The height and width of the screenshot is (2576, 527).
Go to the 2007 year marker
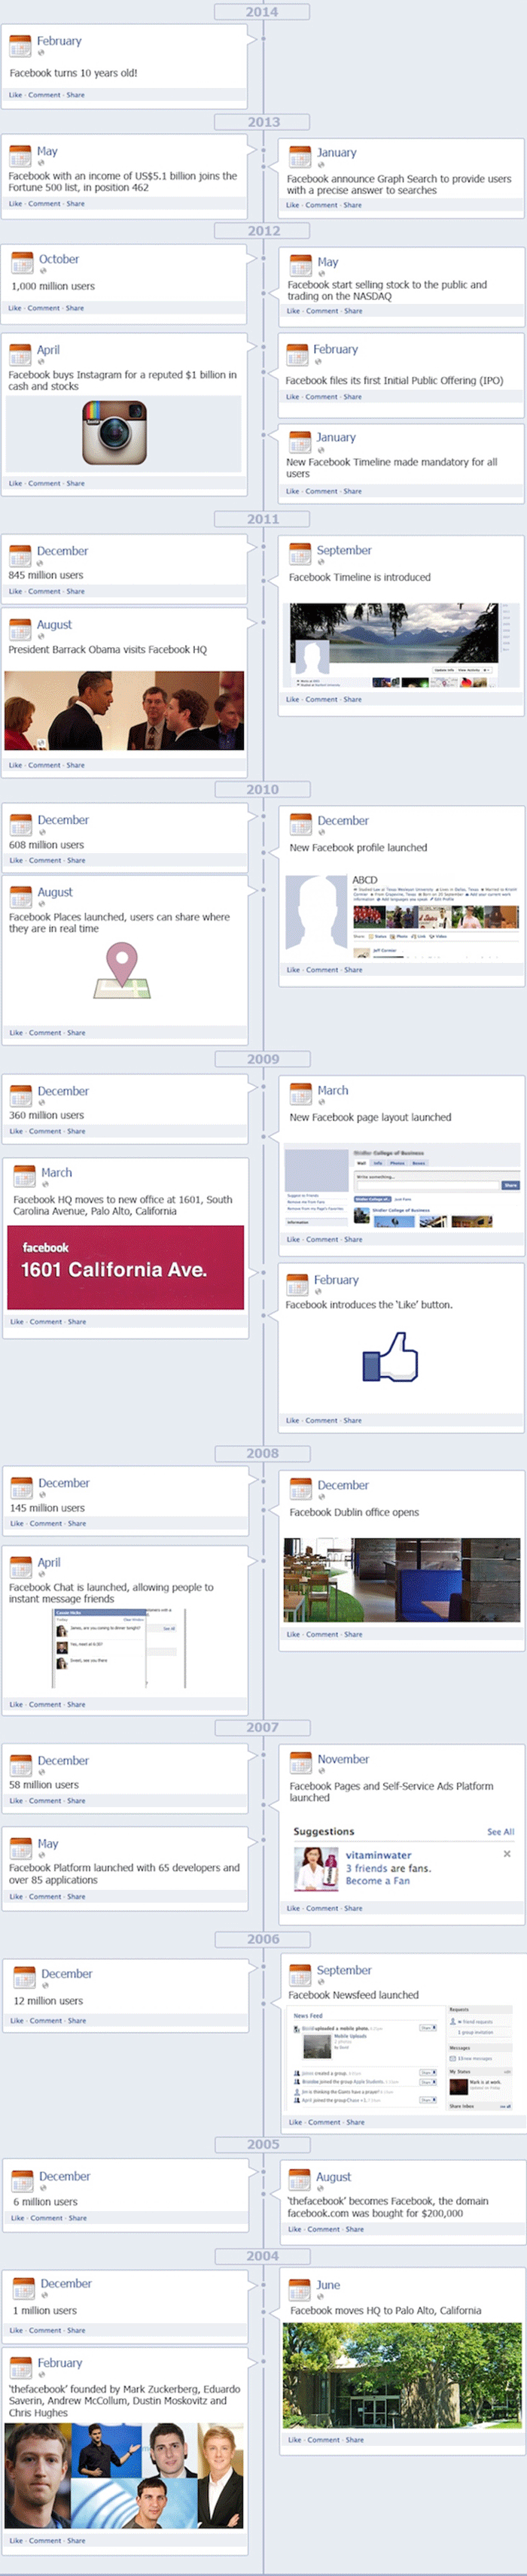(263, 1727)
